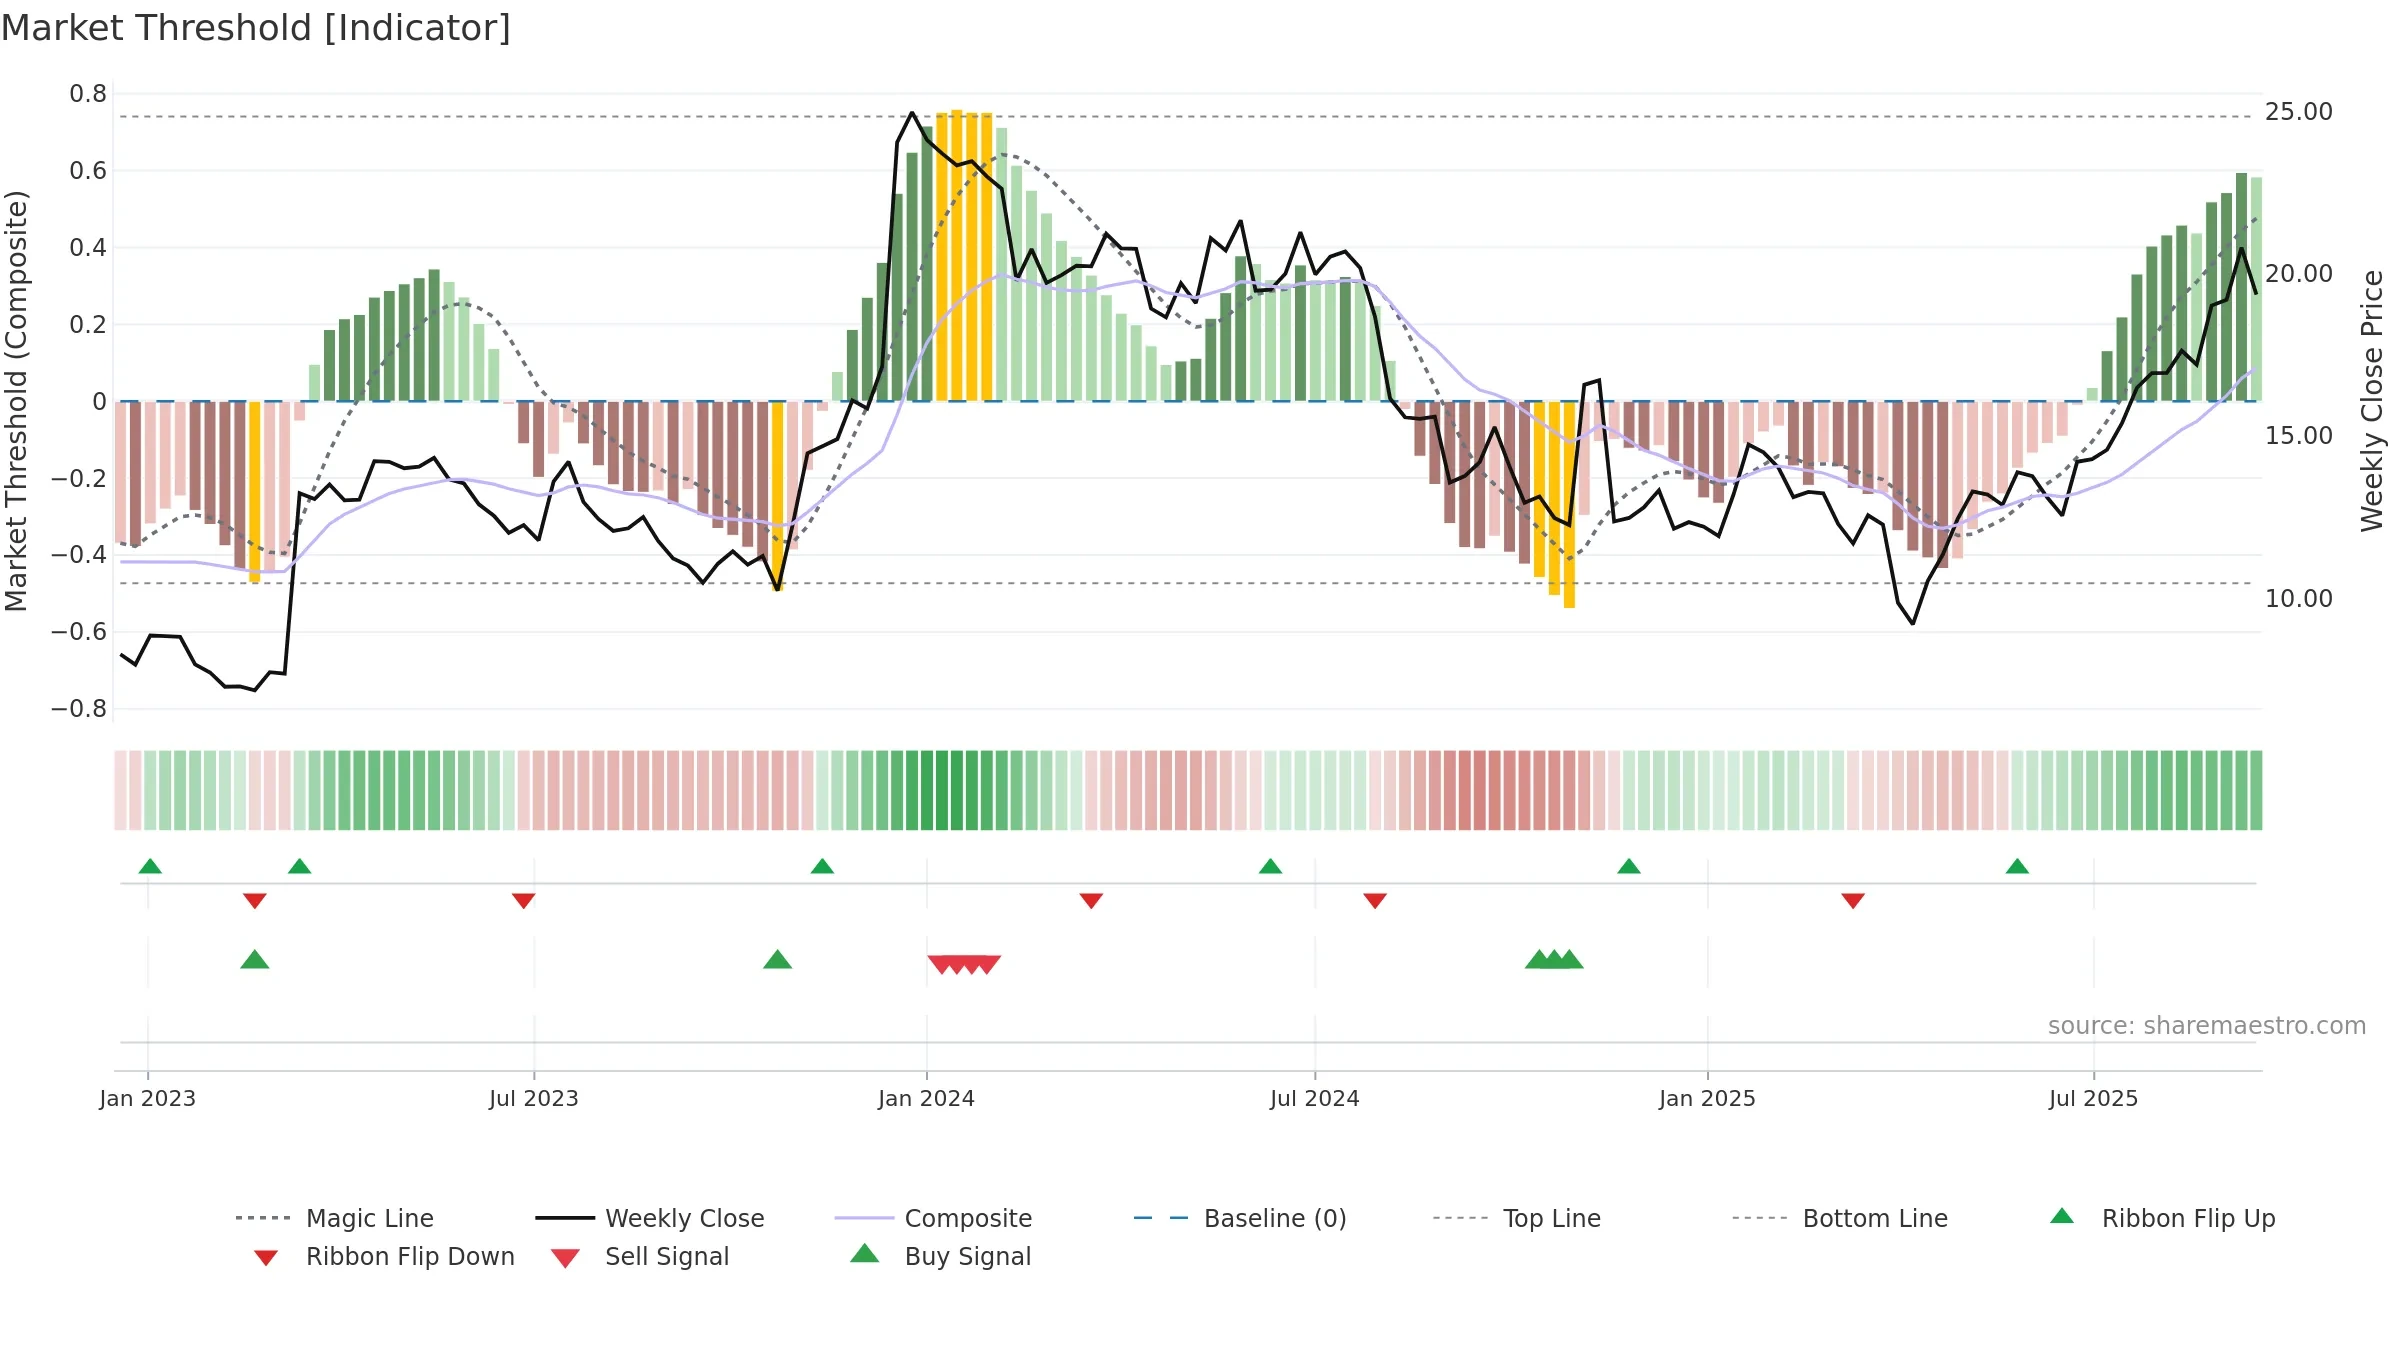Toggle Sell Signal legend entry
This screenshot has width=2400, height=1350.
(x=640, y=1256)
